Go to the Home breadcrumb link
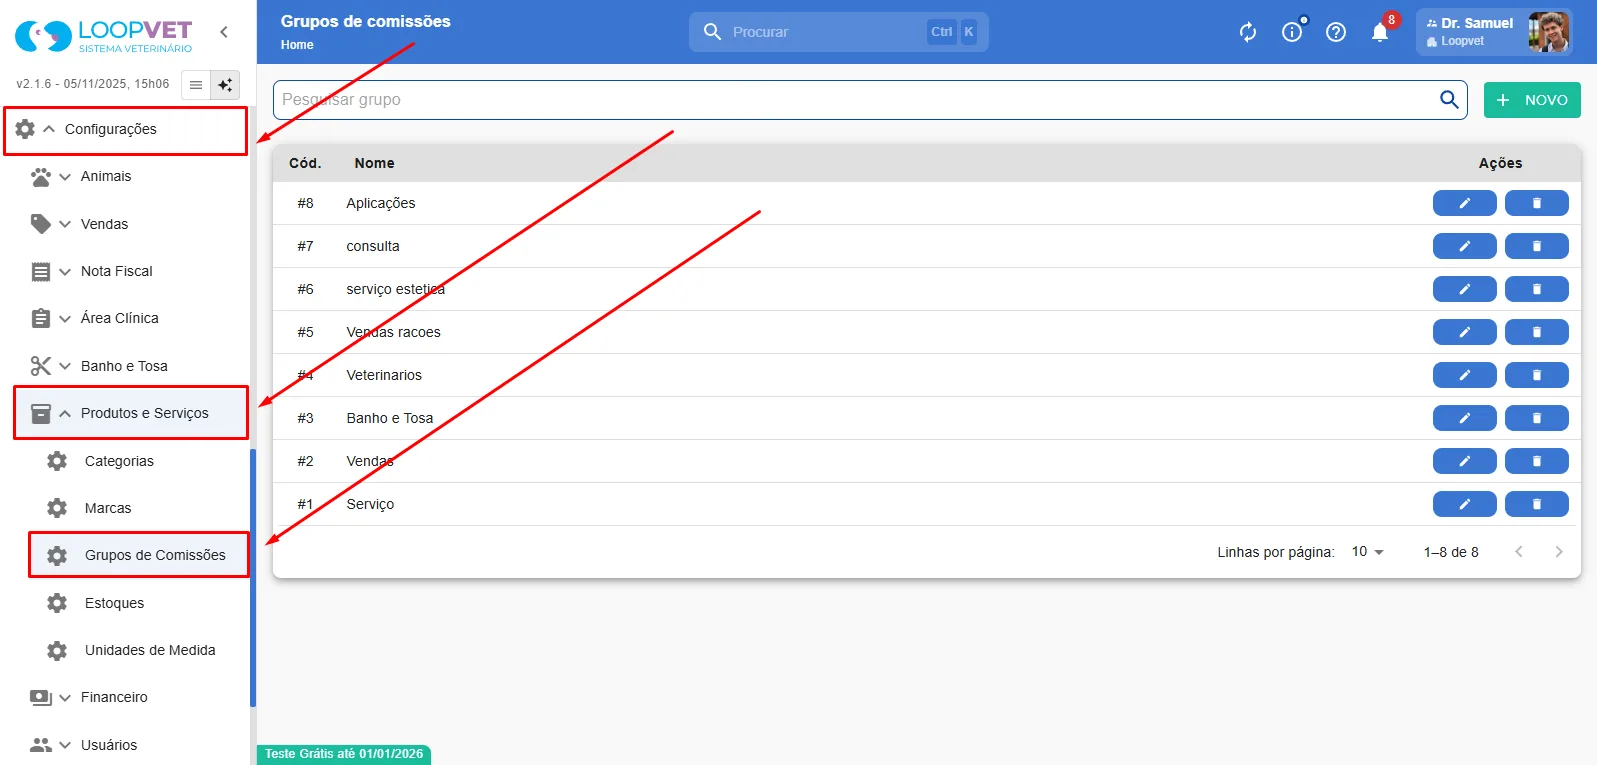This screenshot has width=1597, height=765. coord(297,45)
